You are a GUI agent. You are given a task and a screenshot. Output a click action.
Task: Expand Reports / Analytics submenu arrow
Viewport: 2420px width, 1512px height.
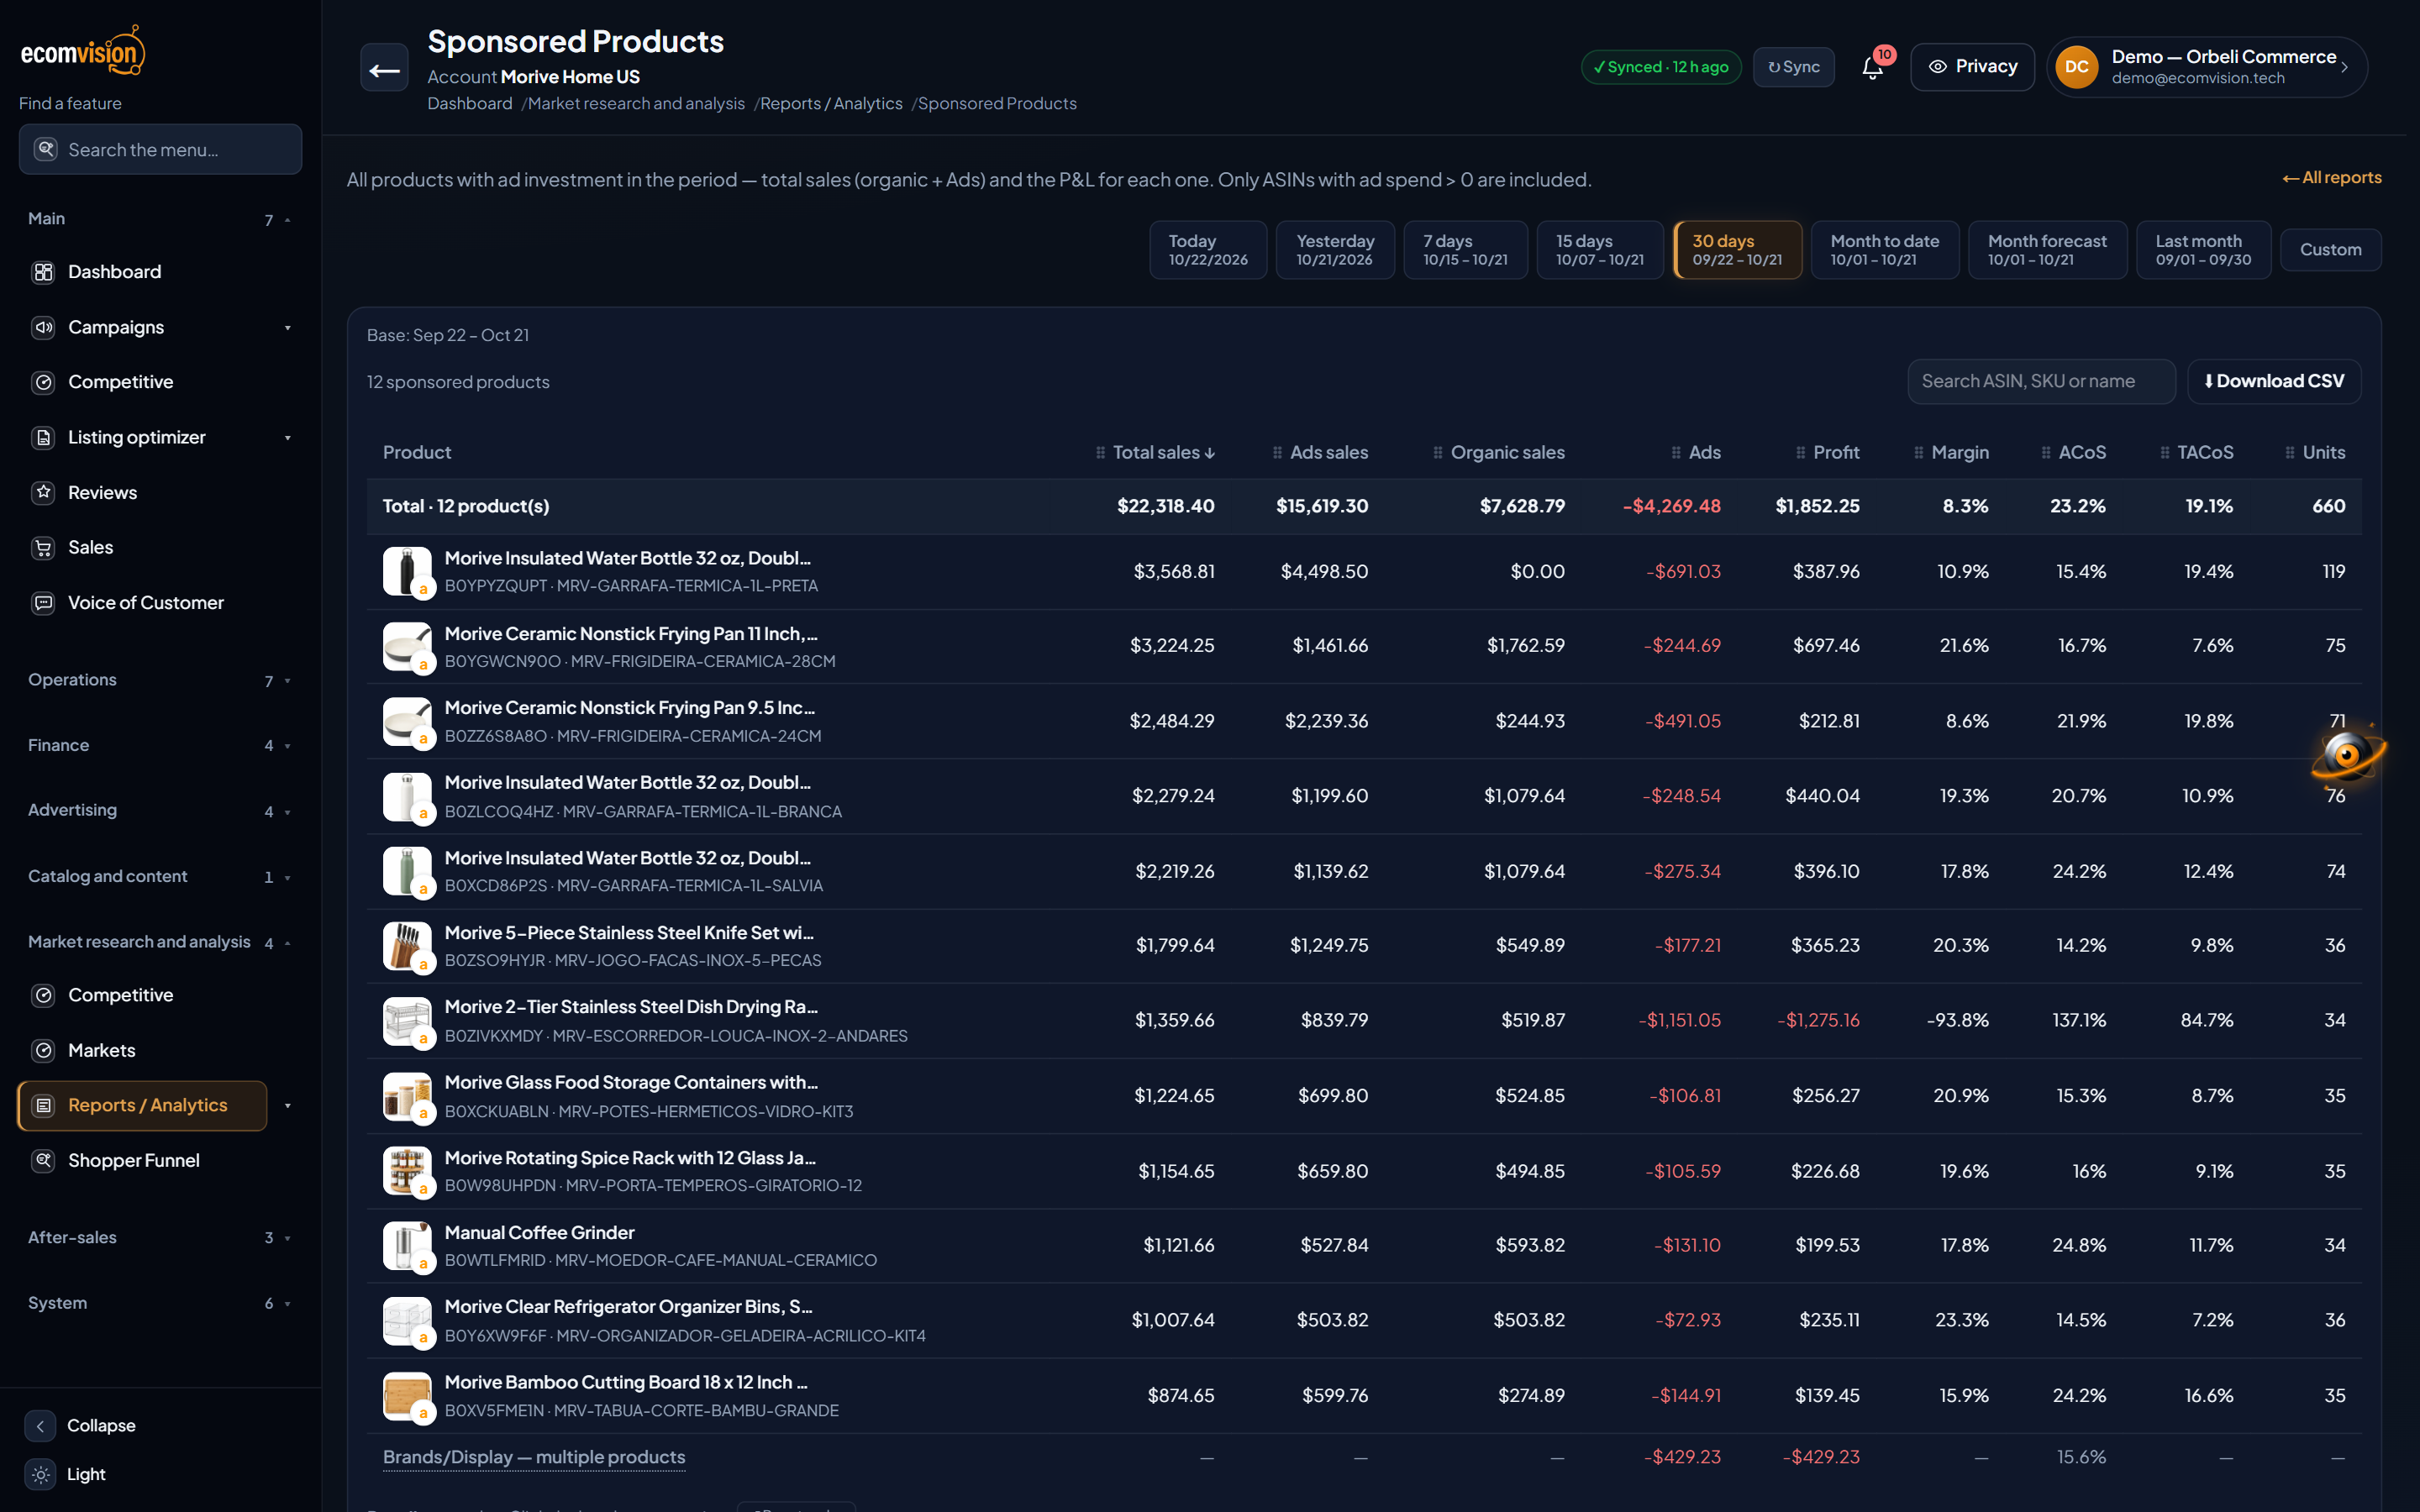pos(288,1105)
